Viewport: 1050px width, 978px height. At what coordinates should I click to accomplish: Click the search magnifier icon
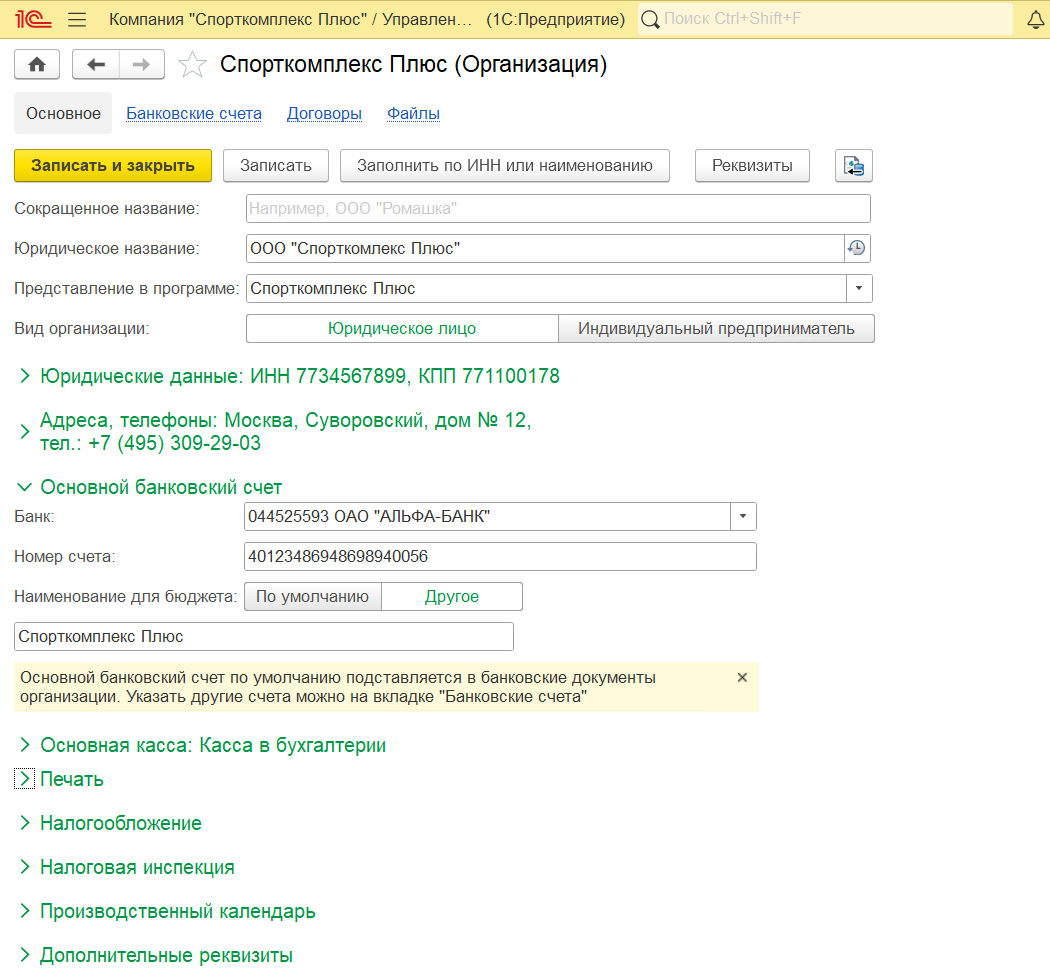click(x=650, y=19)
